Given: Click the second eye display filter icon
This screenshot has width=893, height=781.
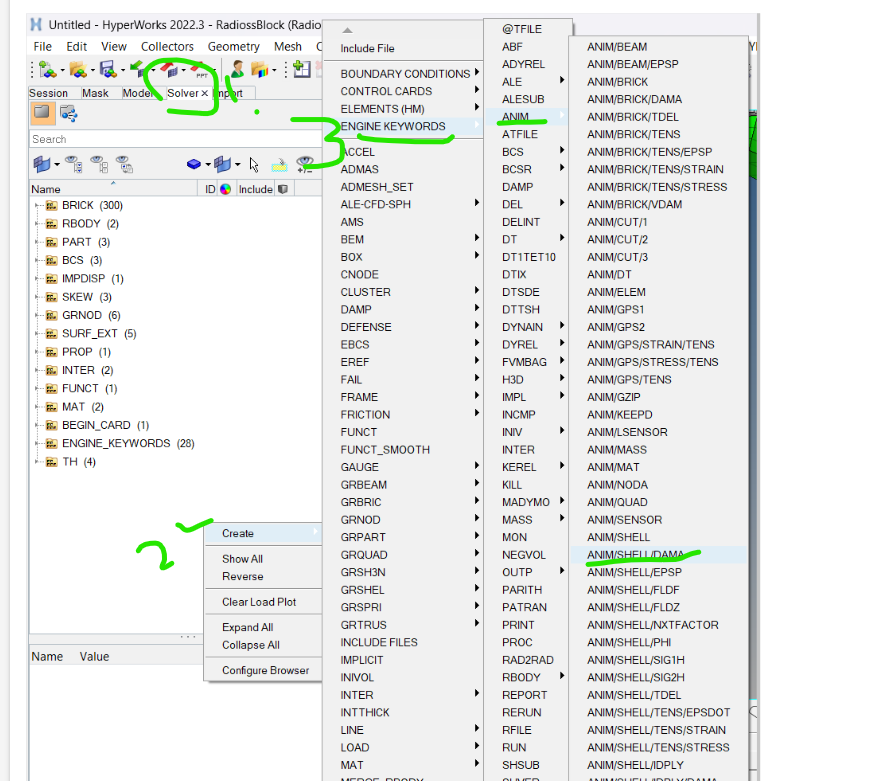Looking at the screenshot, I should click(100, 165).
